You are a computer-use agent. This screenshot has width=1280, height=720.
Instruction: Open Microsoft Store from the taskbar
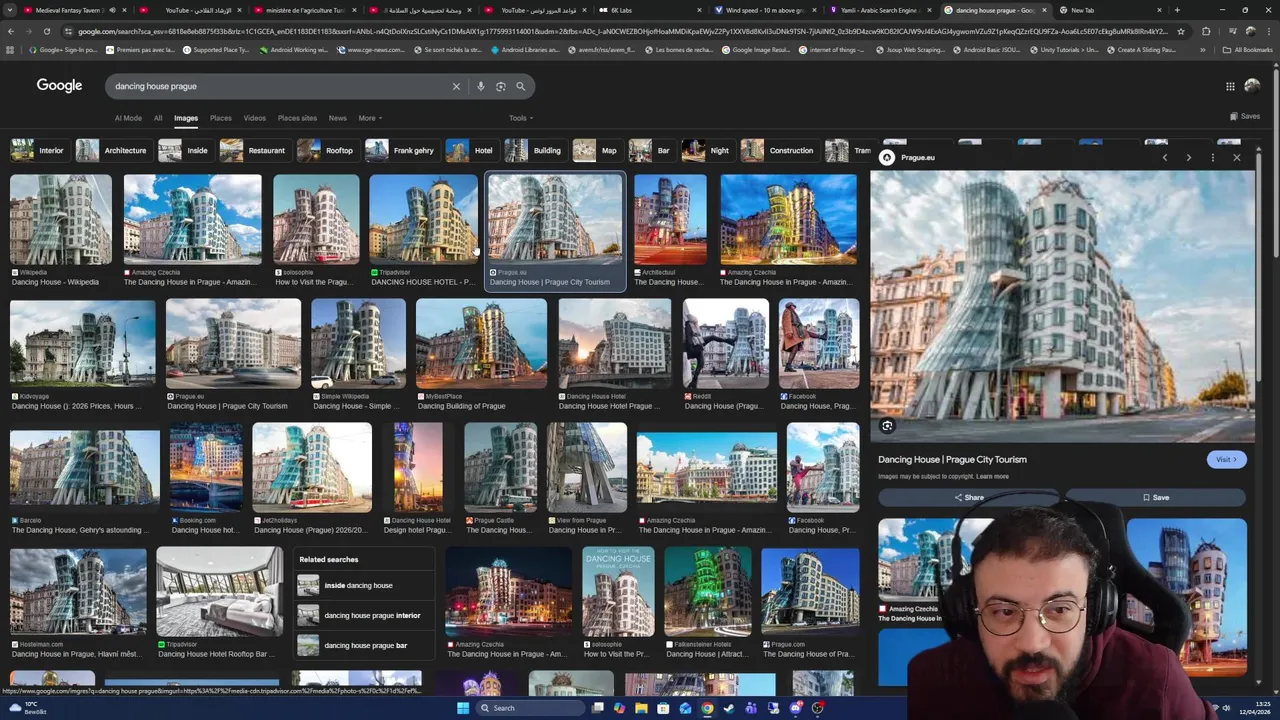point(663,708)
